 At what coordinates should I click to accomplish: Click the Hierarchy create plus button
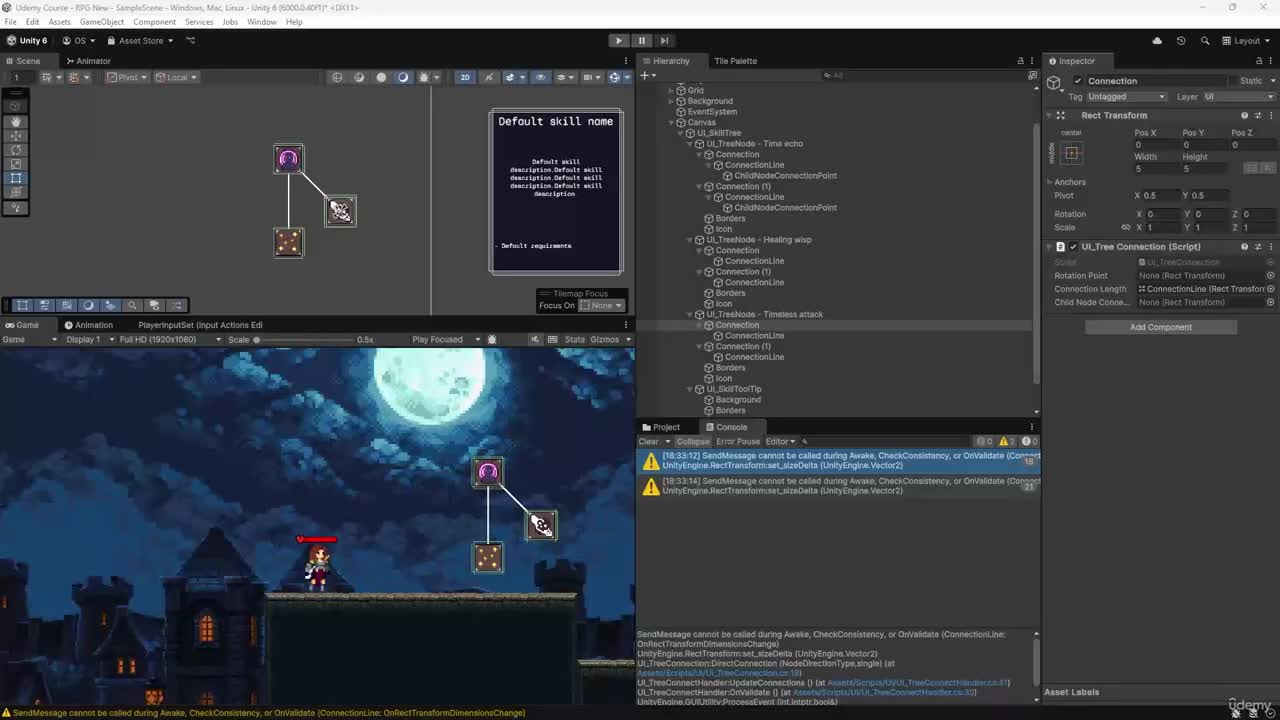(x=646, y=76)
